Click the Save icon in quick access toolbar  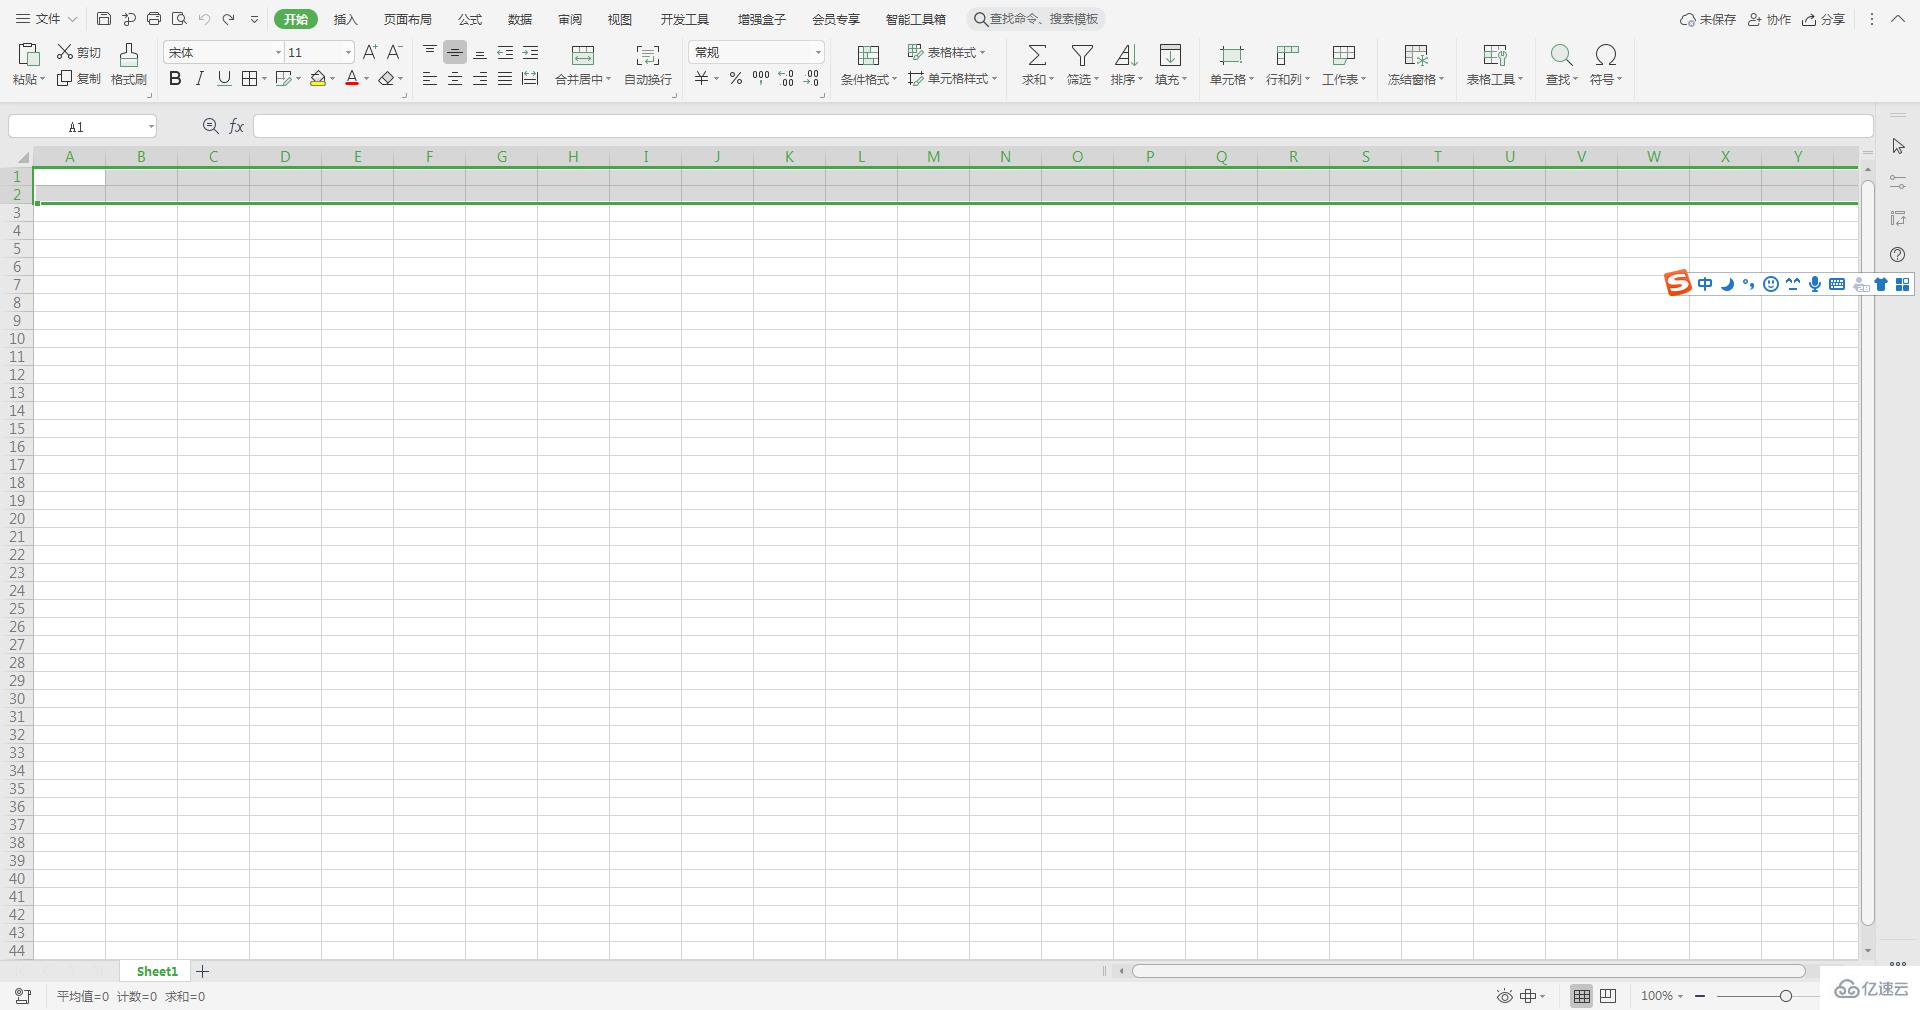click(104, 19)
